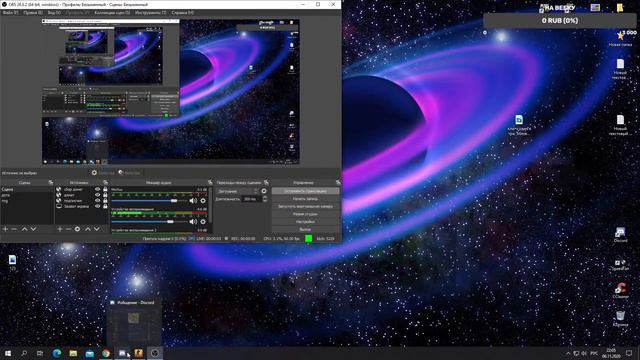Move source up with arrow icon
The height and width of the screenshot is (360, 640).
click(x=88, y=229)
